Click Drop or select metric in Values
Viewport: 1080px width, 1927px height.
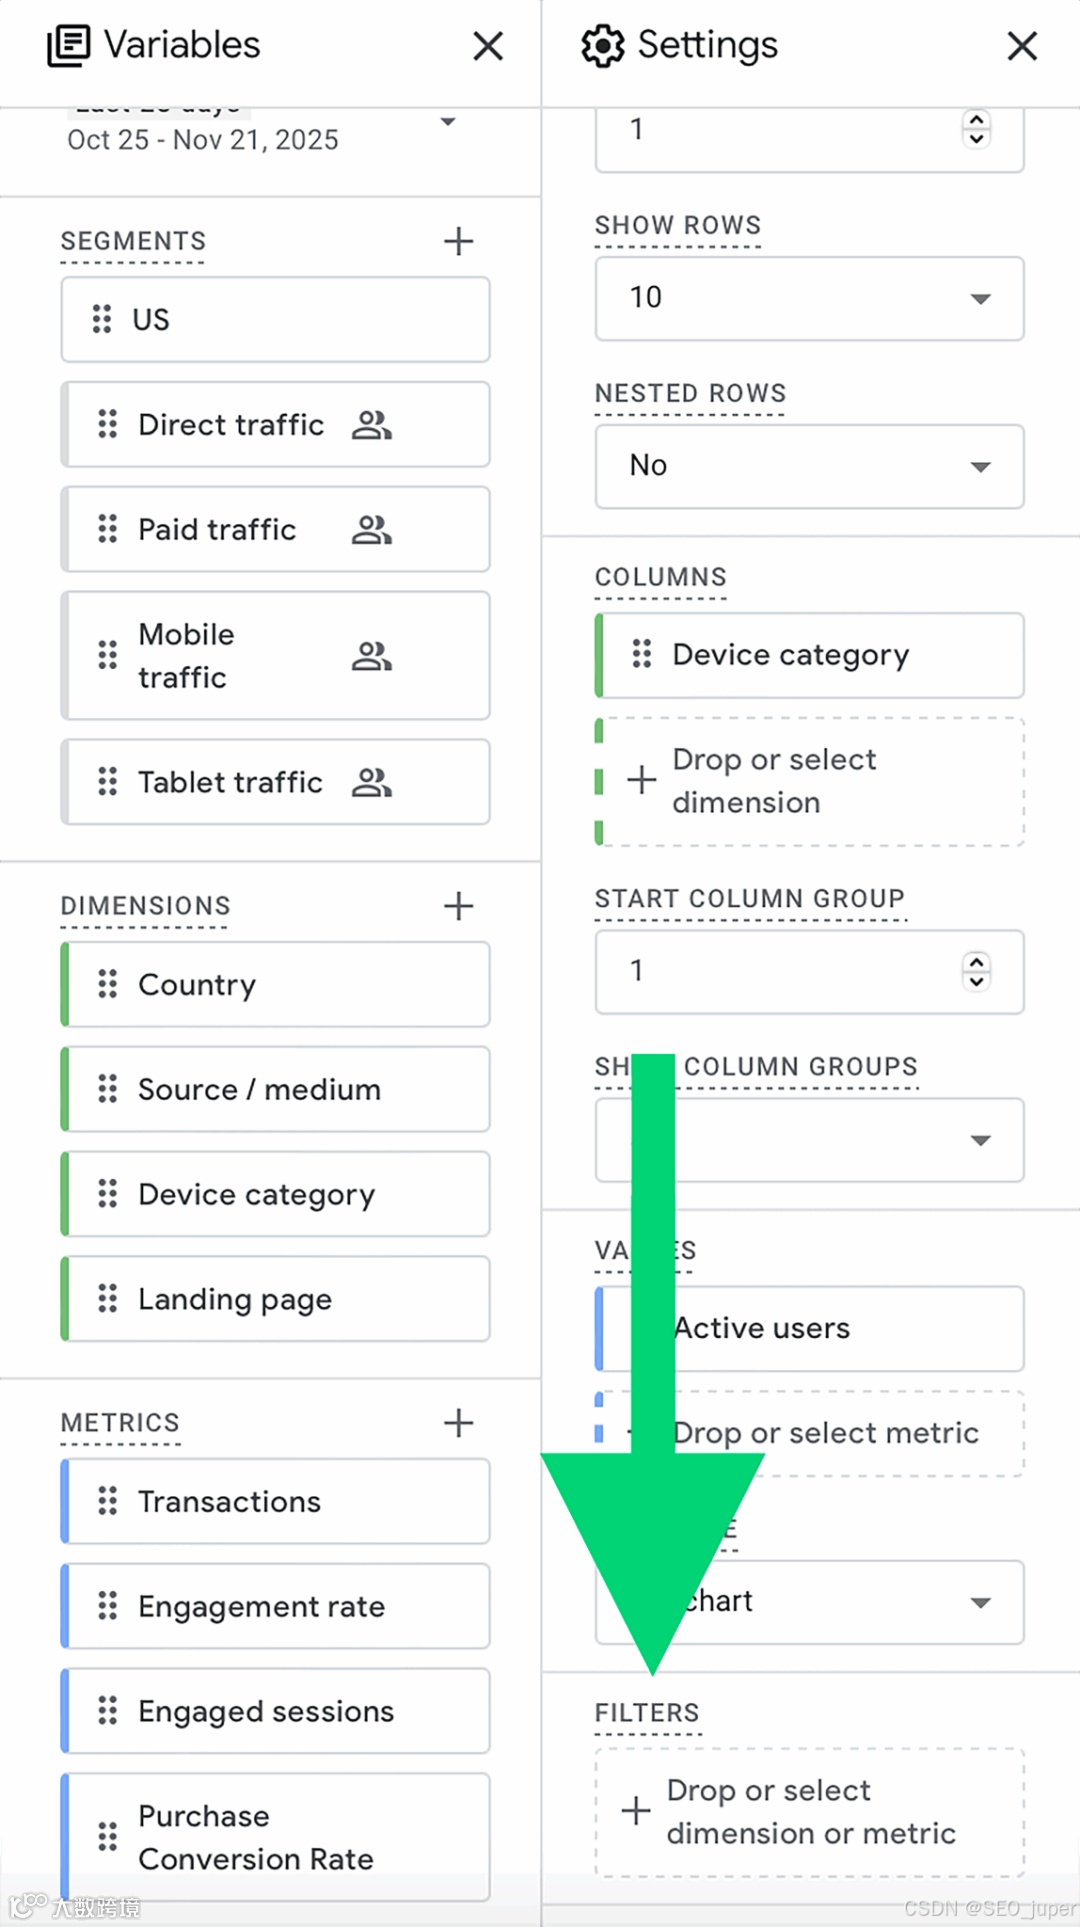point(824,1433)
